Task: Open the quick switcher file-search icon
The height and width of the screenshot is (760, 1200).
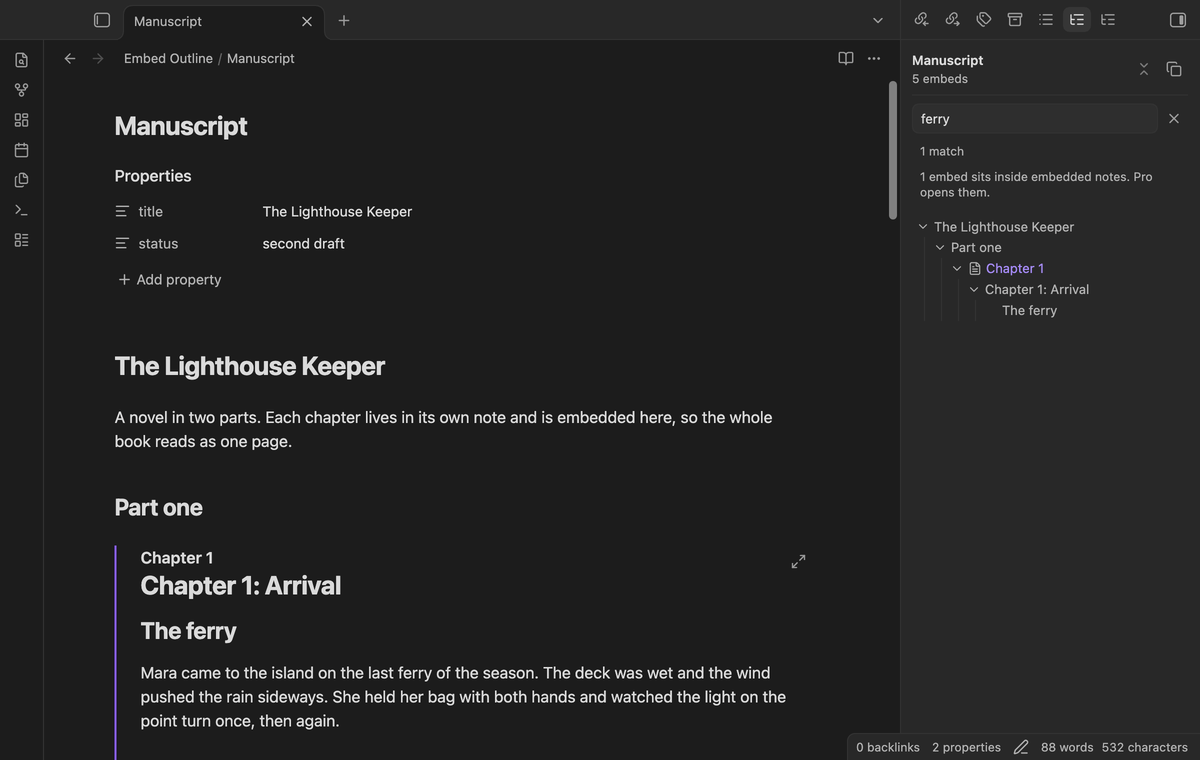Action: pyautogui.click(x=21, y=60)
